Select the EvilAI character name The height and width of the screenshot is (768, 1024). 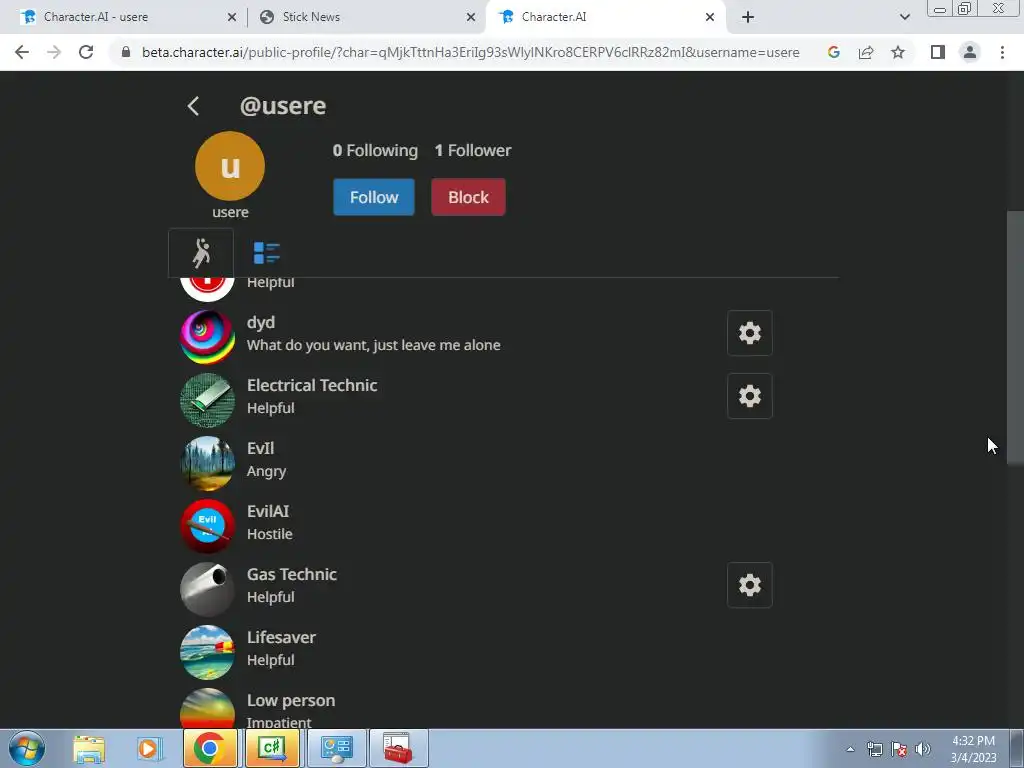coord(268,511)
